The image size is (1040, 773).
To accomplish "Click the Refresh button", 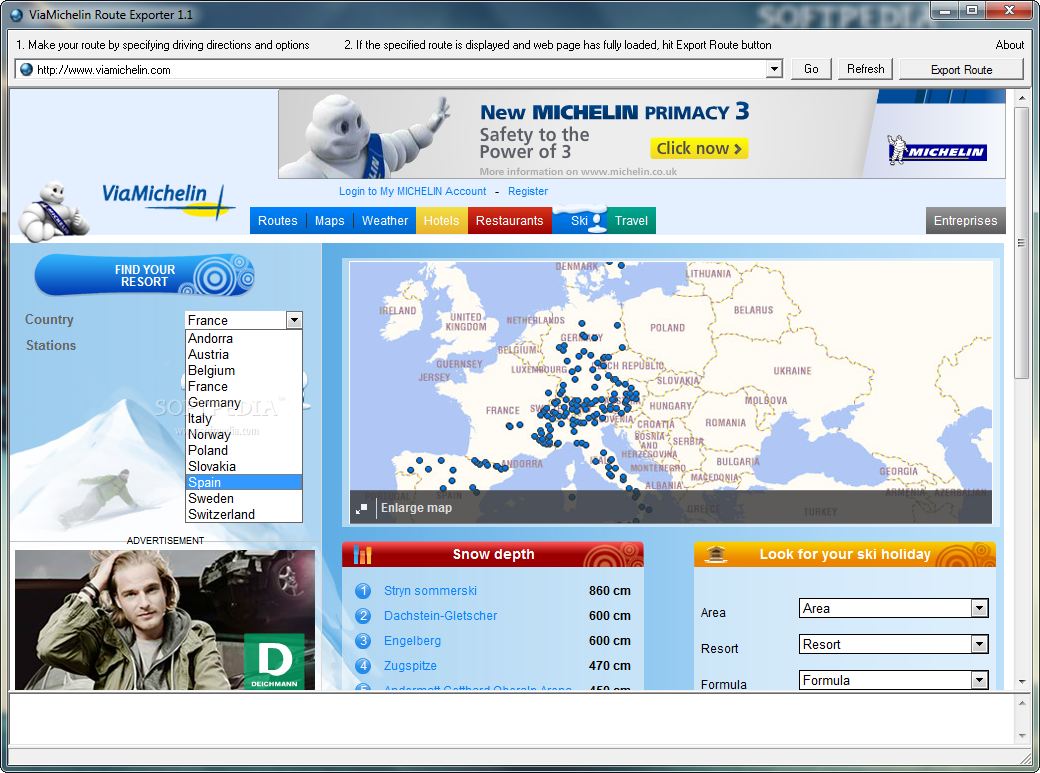I will pos(866,69).
